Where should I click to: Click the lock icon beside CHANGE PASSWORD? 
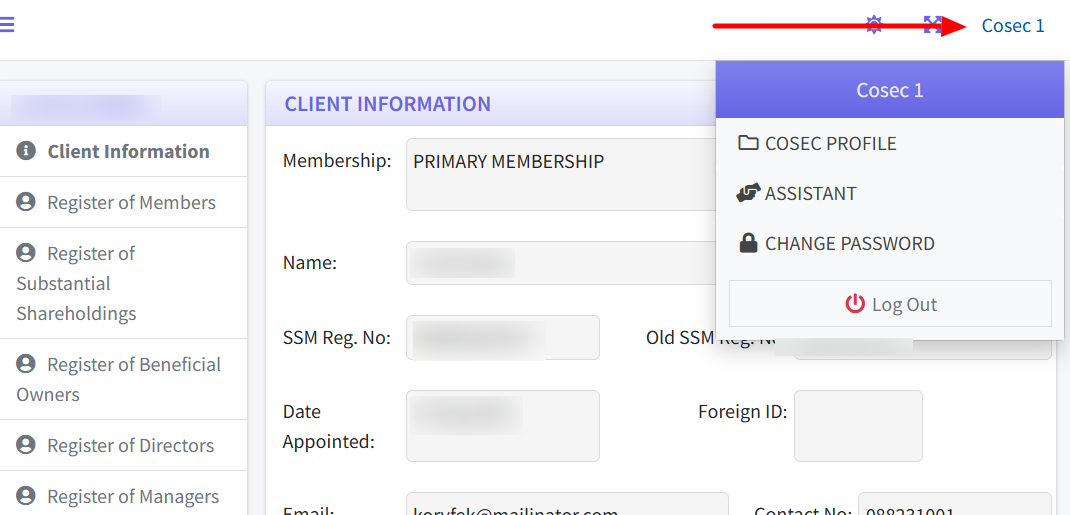(748, 243)
